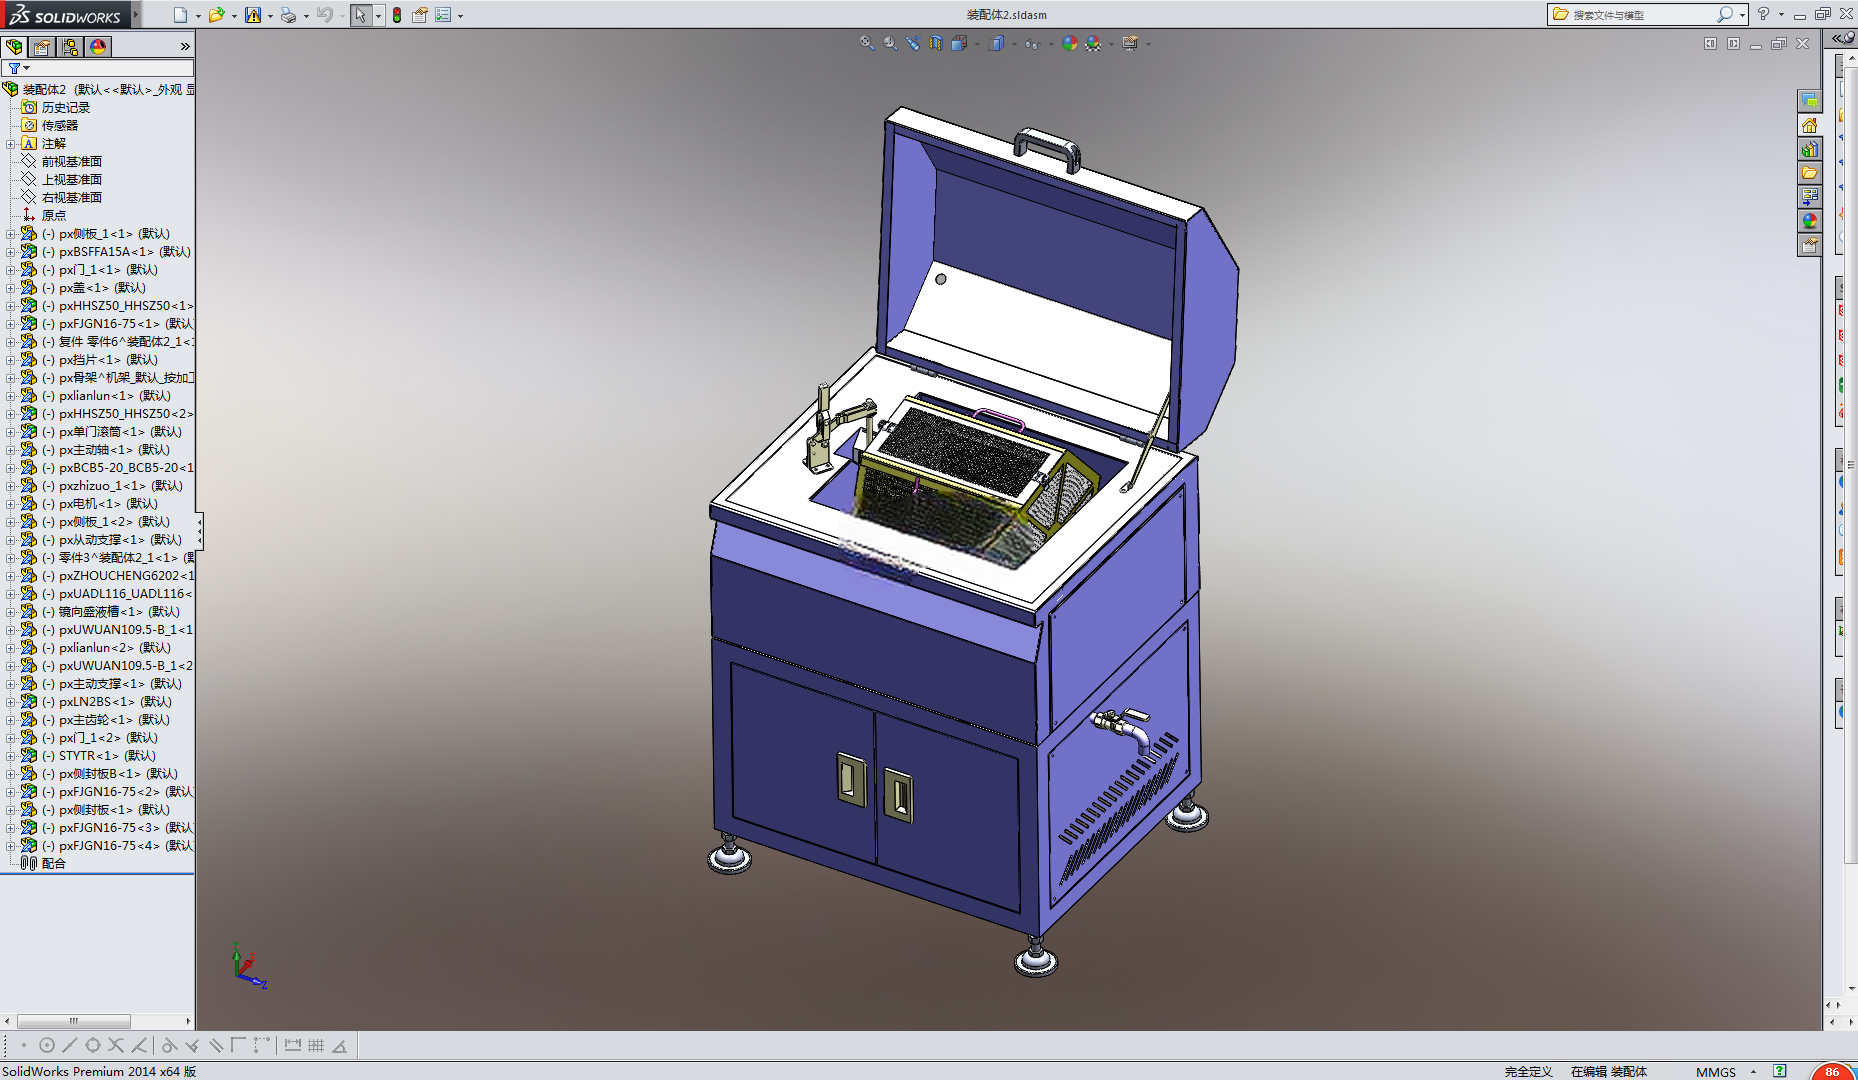This screenshot has width=1858, height=1080.
Task: Open File Properties icon in top toolbar
Action: click(420, 15)
